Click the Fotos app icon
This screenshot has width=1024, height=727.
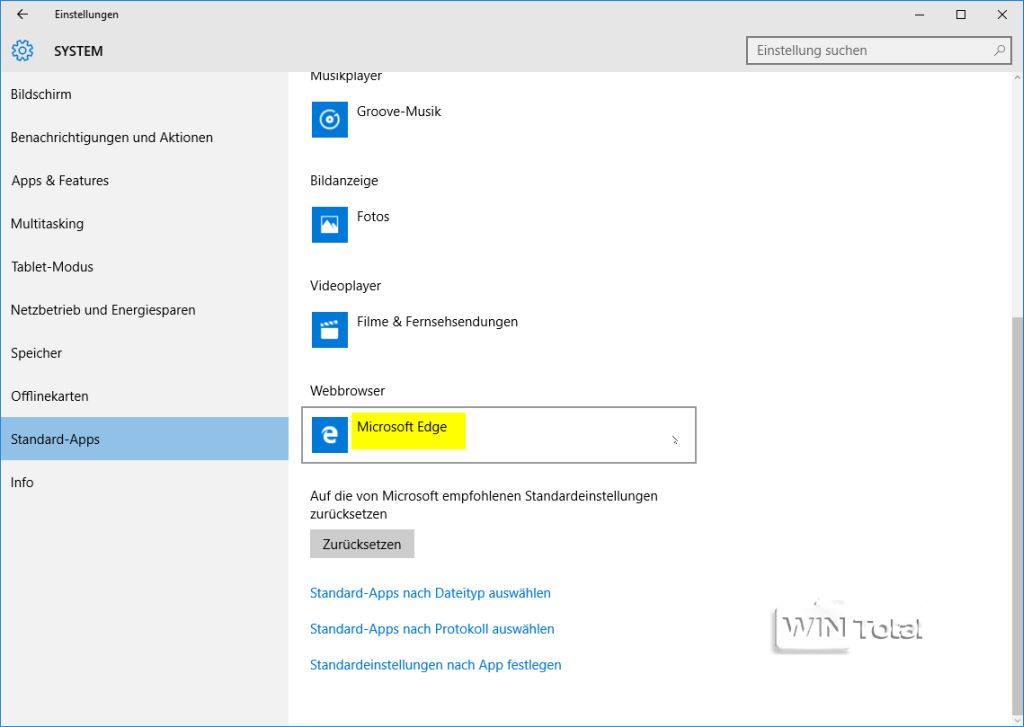click(330, 225)
